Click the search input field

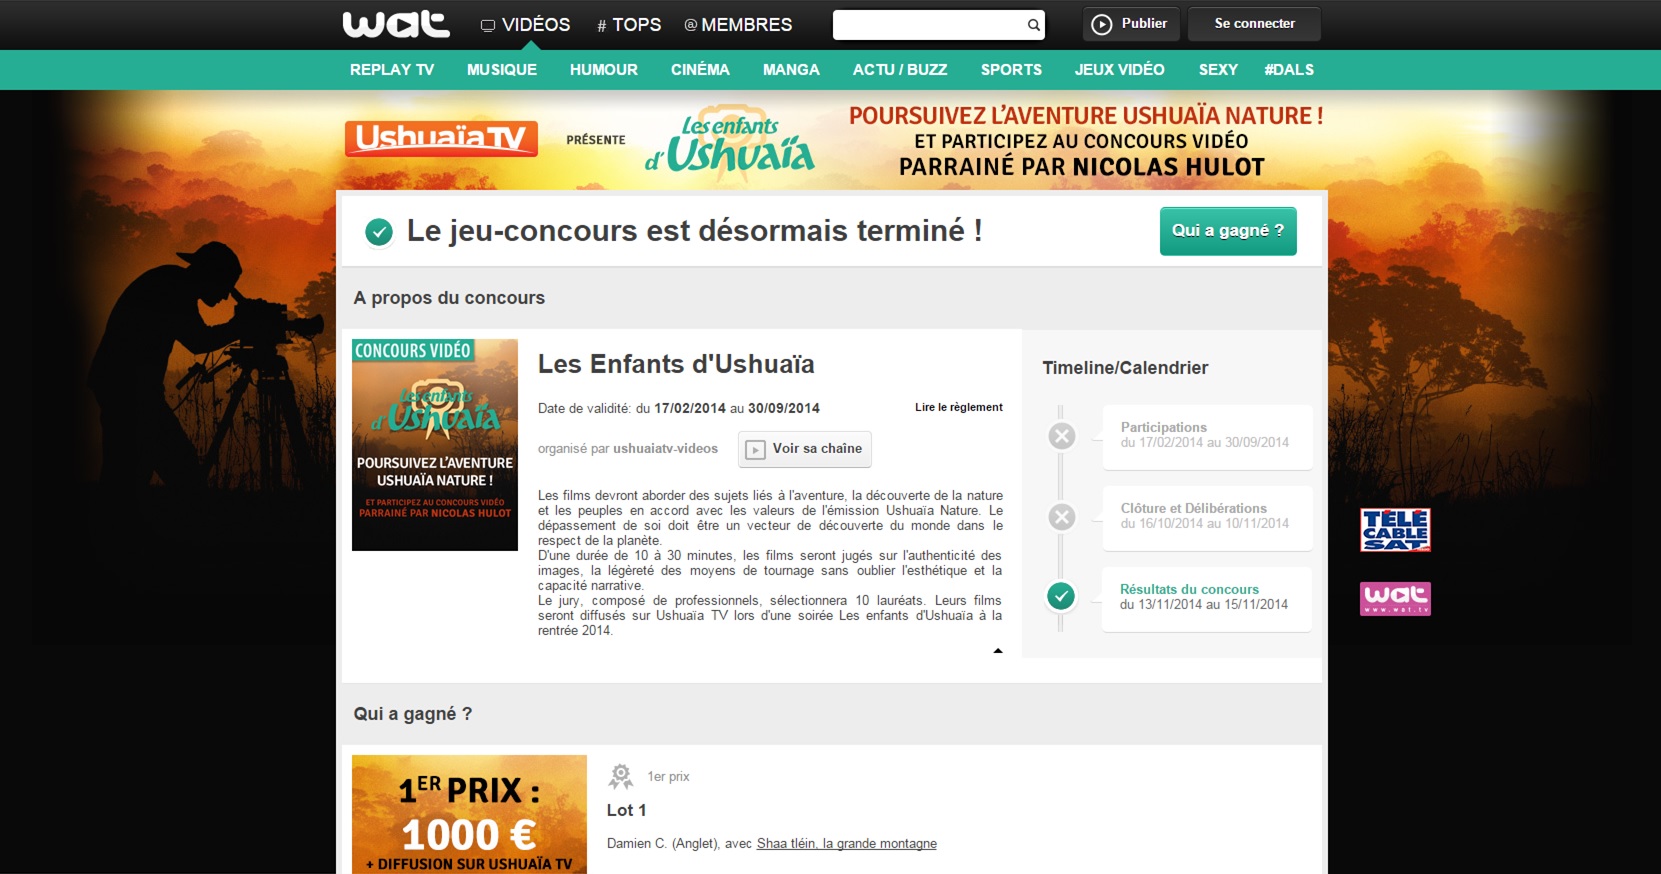[x=929, y=25]
